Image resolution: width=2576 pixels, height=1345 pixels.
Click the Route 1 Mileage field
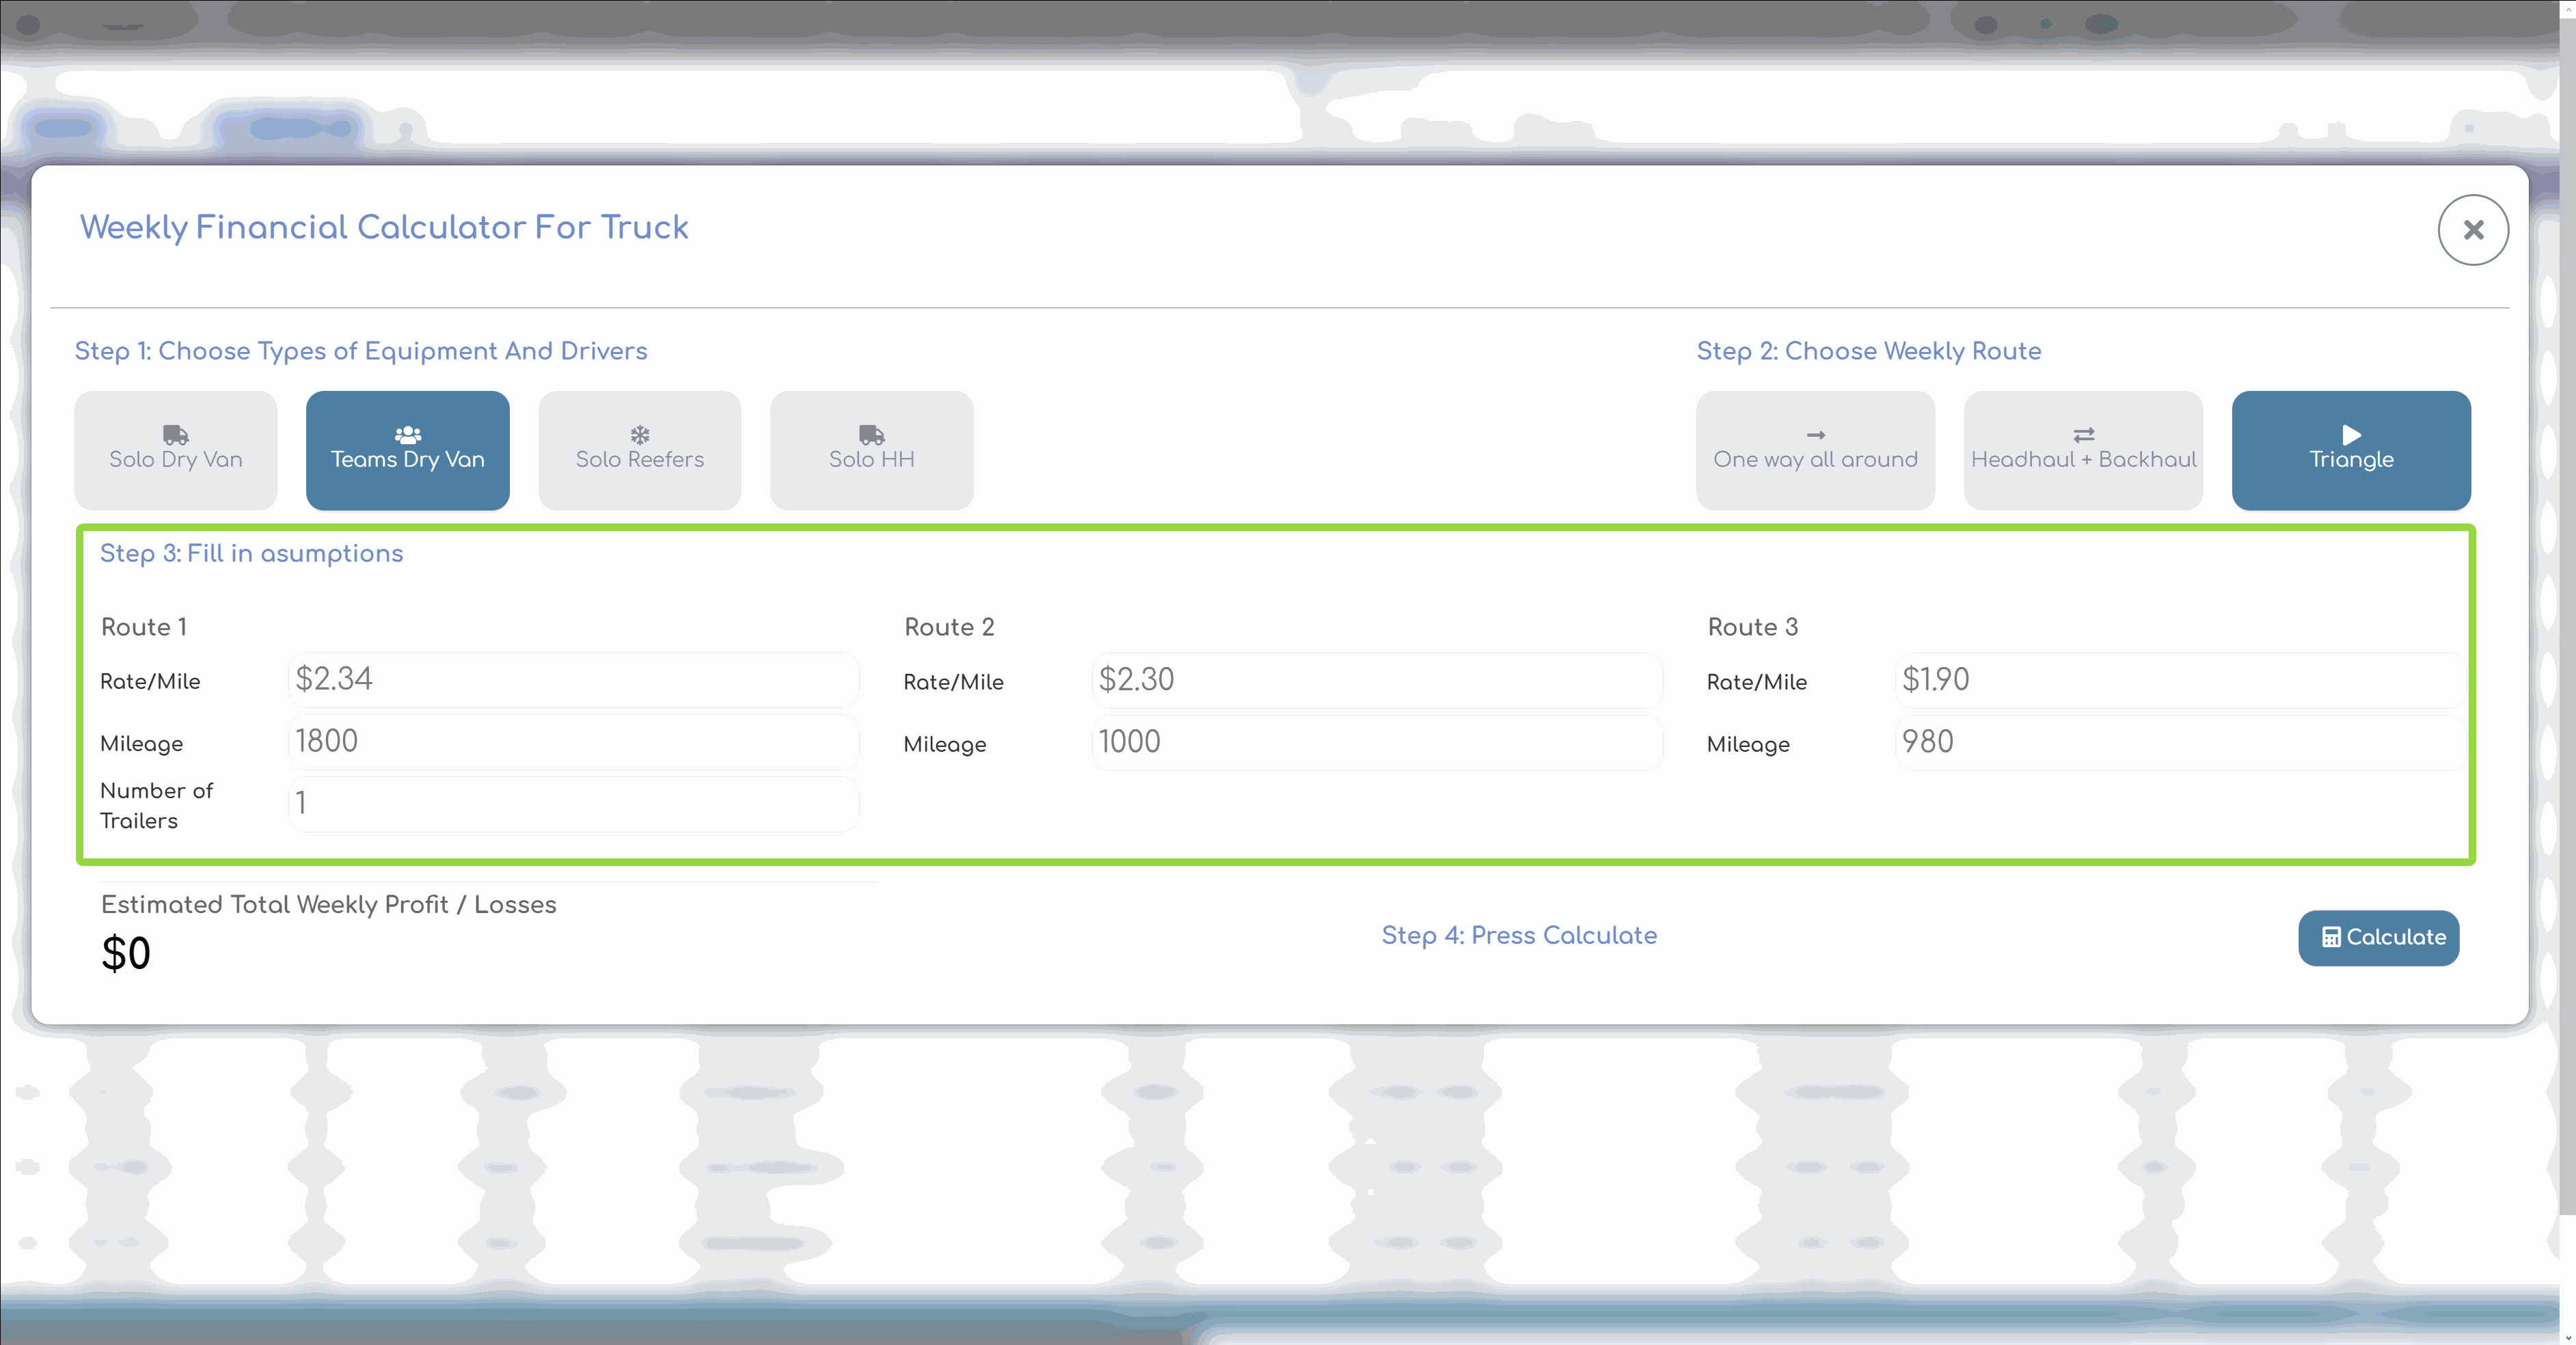[x=573, y=742]
